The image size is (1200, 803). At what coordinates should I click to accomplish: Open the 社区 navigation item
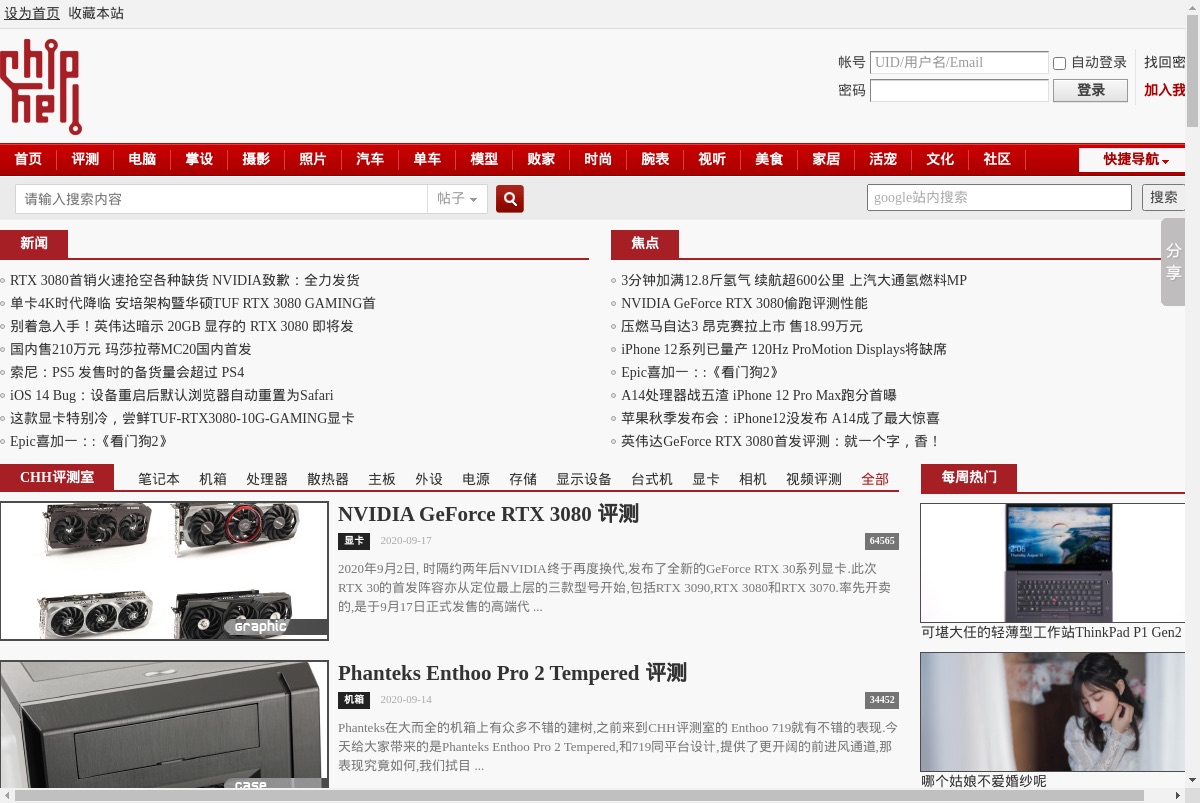[x=997, y=160]
